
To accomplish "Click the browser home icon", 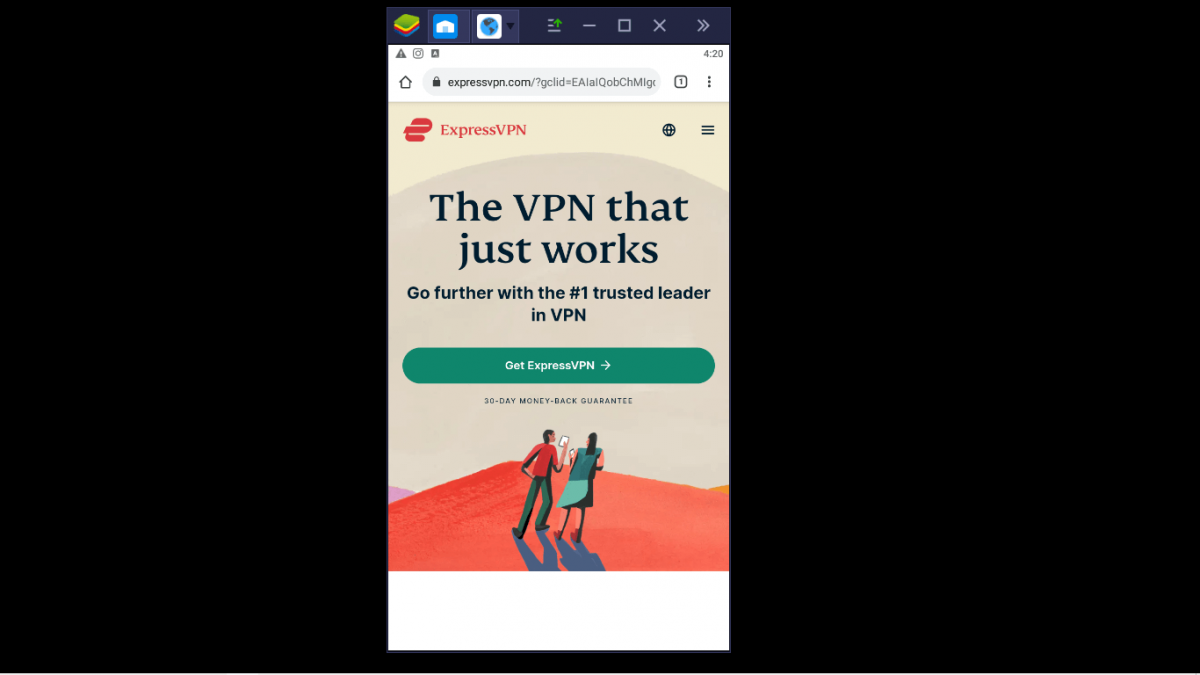I will point(405,81).
